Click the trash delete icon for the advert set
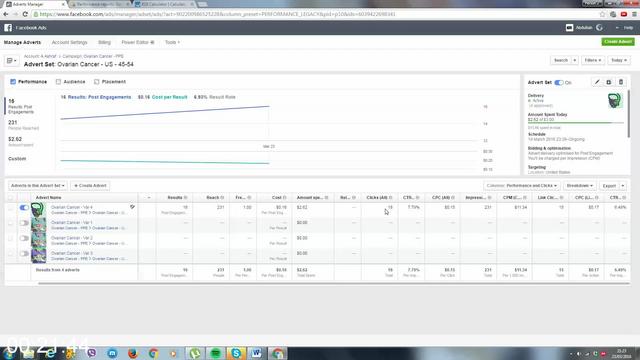Image resolution: width=640 pixels, height=360 pixels. pos(621,82)
